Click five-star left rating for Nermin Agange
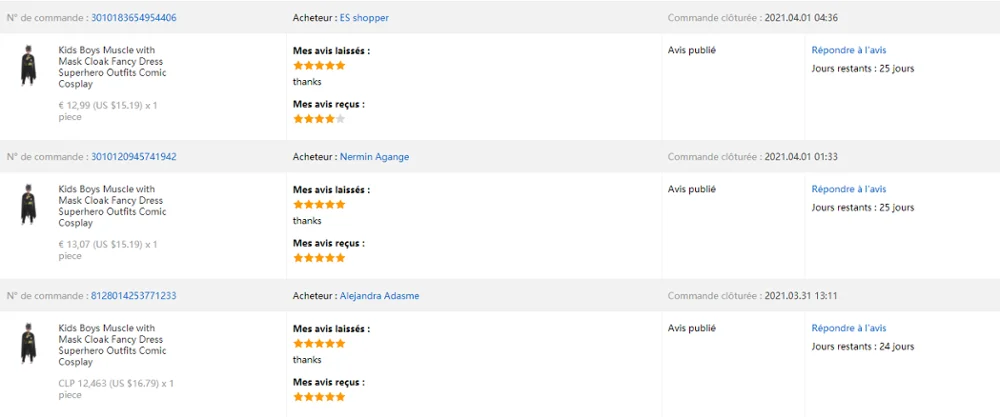The image size is (1000, 417). 319,204
